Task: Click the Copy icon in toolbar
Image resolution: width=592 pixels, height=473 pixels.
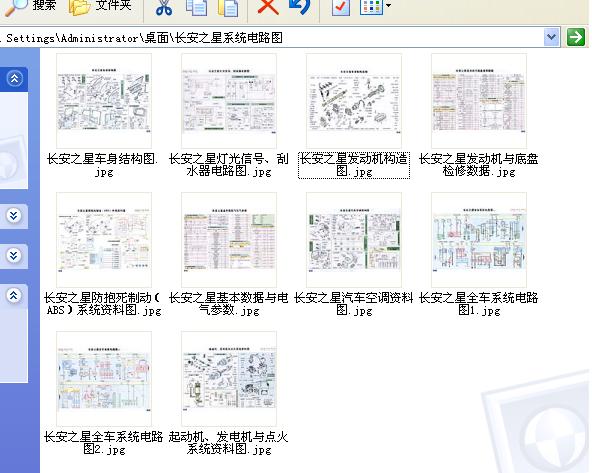Action: (x=196, y=8)
